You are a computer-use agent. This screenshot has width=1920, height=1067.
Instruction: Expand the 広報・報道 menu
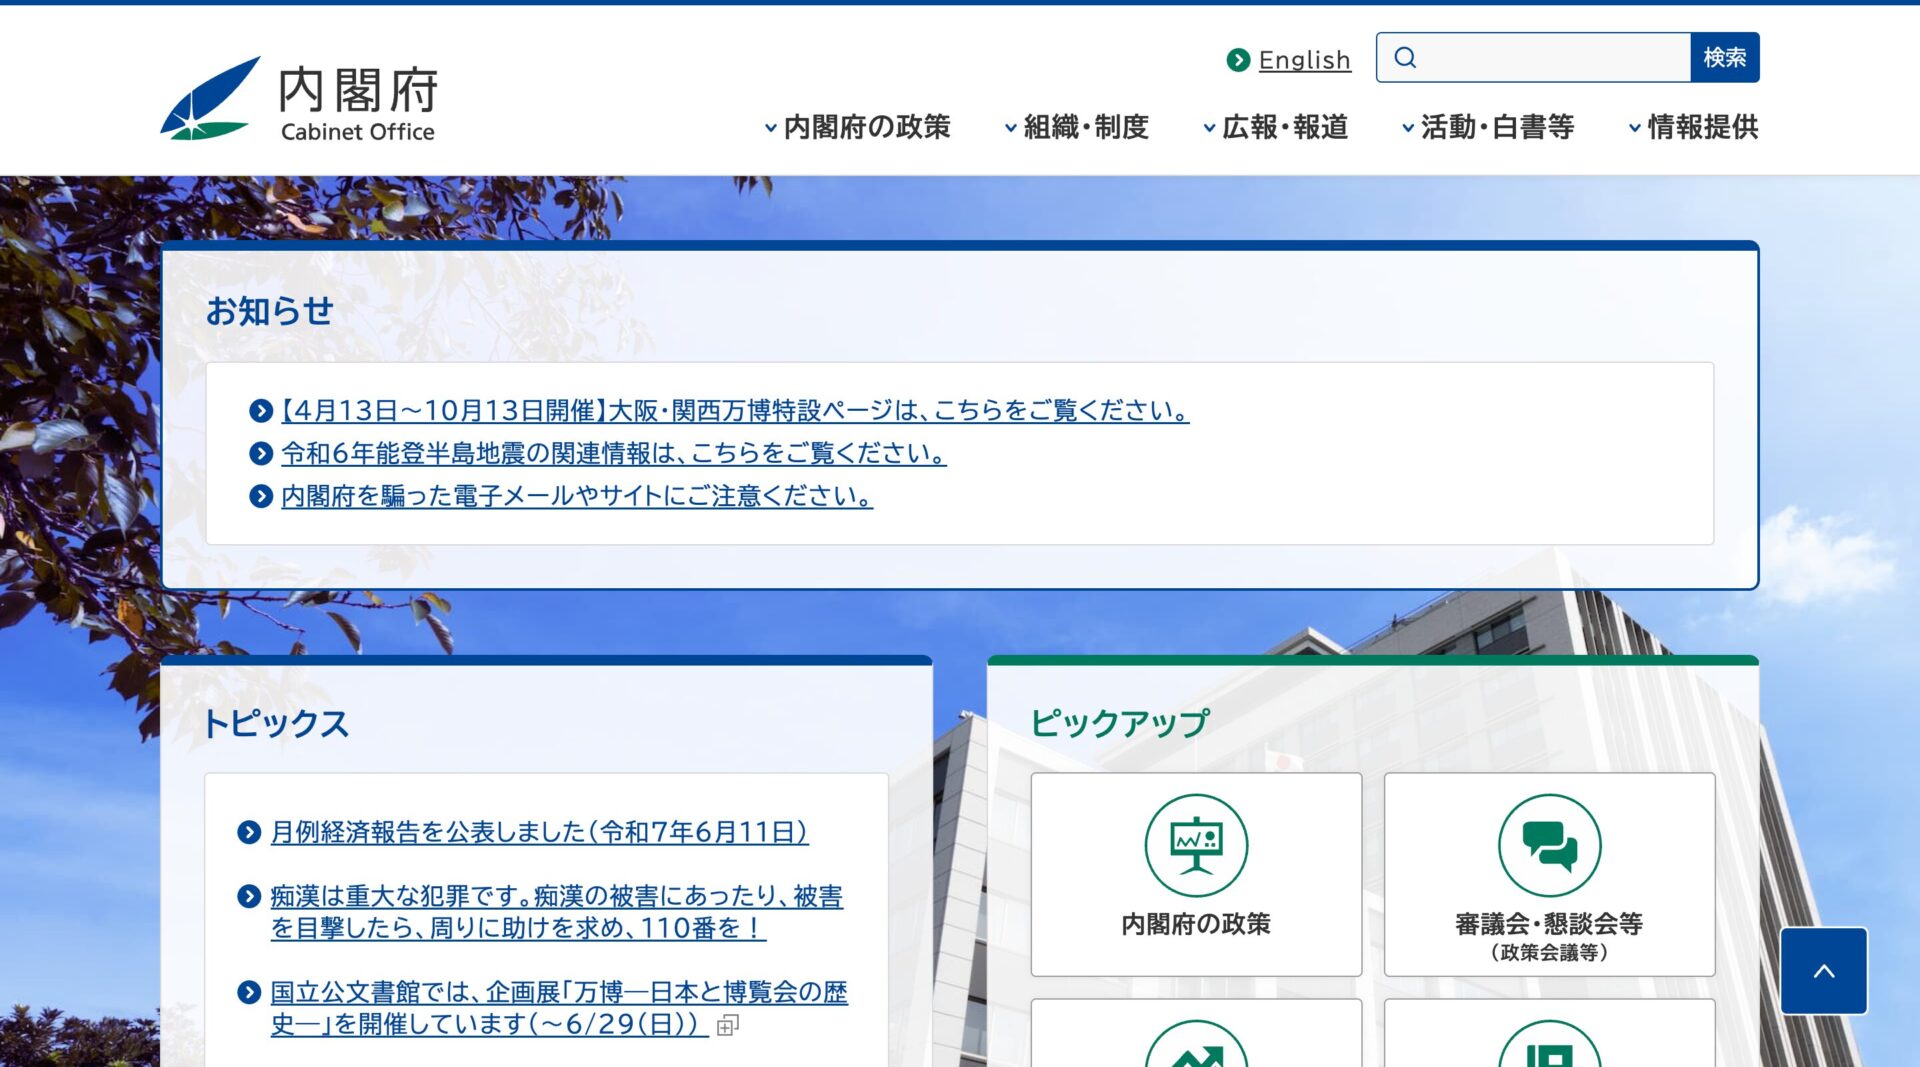[x=1275, y=127]
